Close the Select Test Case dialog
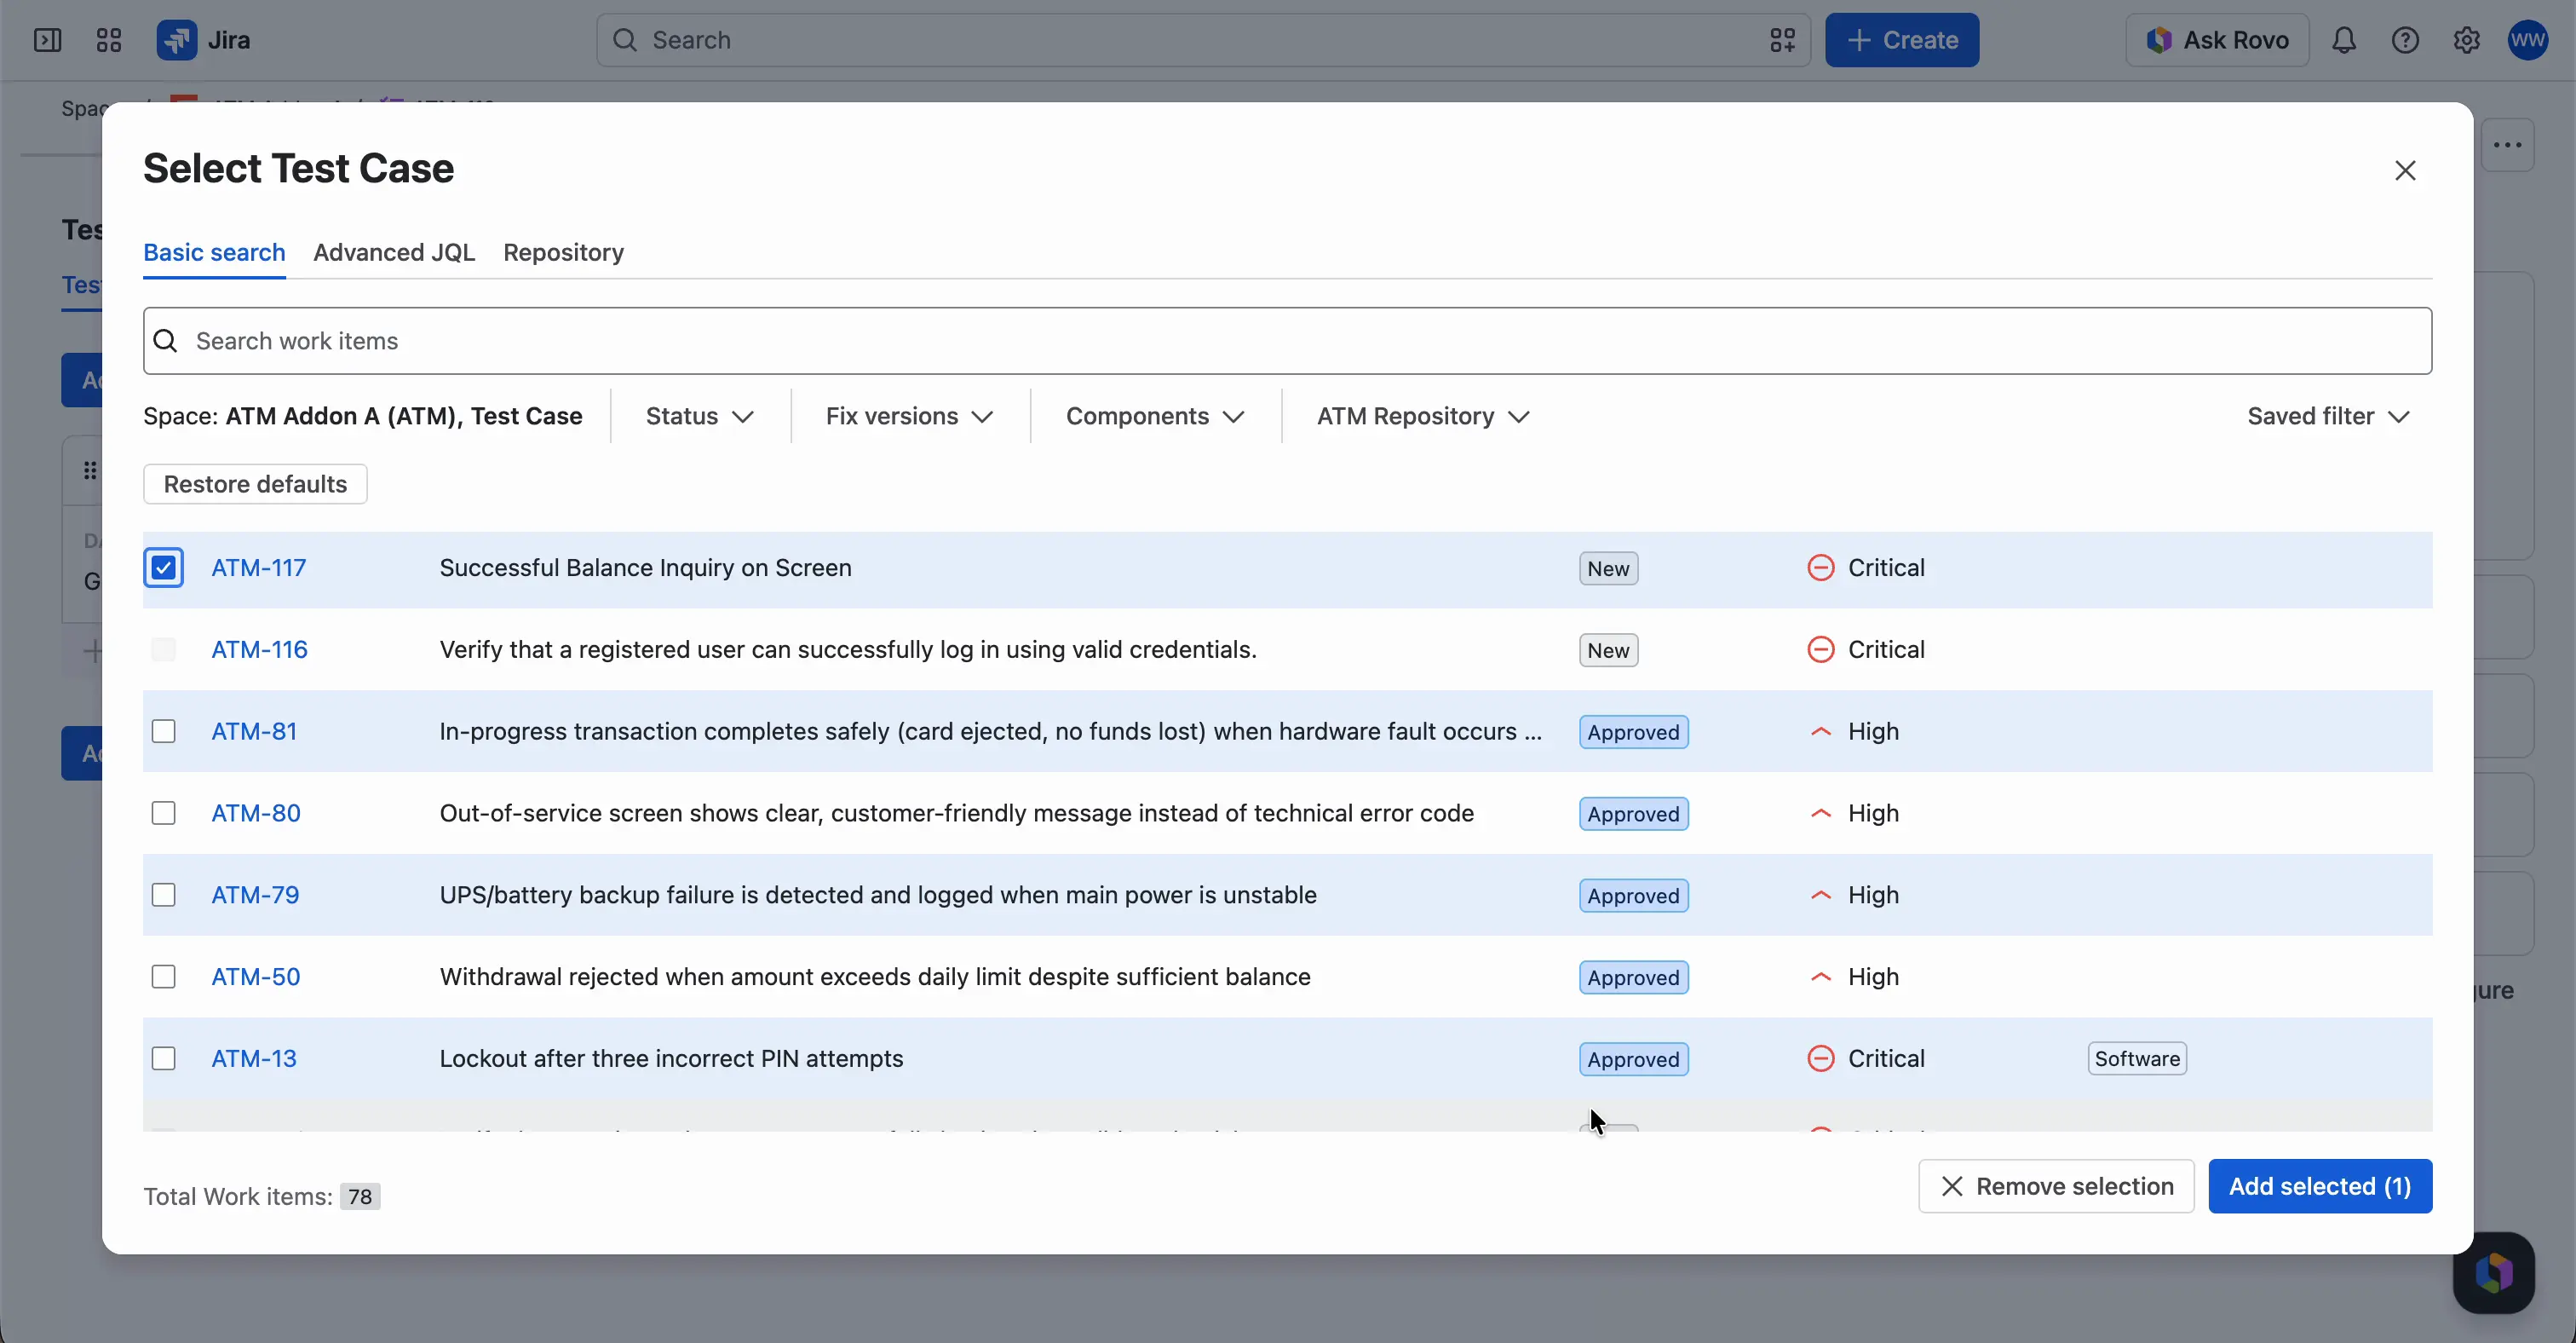The image size is (2576, 1343). point(2405,170)
